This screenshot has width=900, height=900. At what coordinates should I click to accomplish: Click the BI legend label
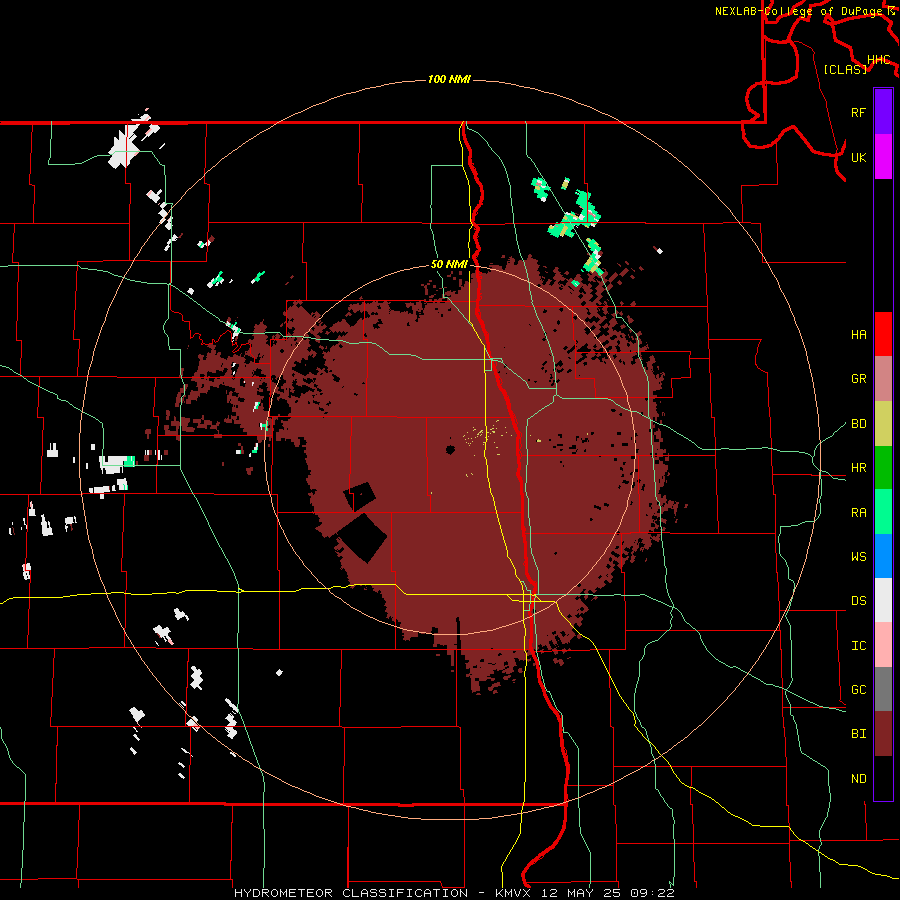pyautogui.click(x=858, y=734)
